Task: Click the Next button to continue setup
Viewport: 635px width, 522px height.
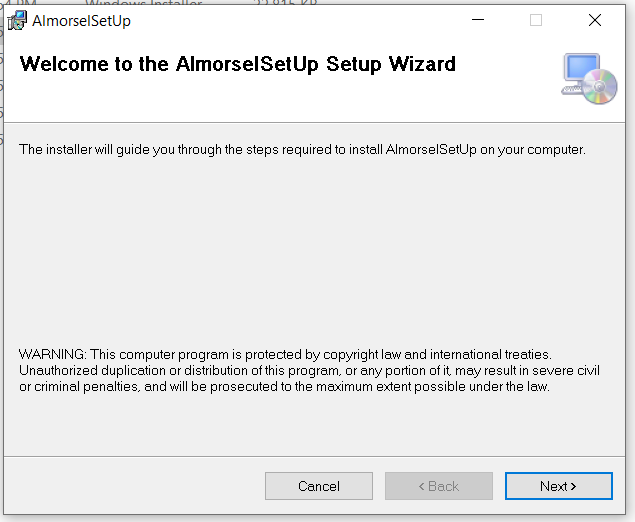Action: (x=558, y=486)
